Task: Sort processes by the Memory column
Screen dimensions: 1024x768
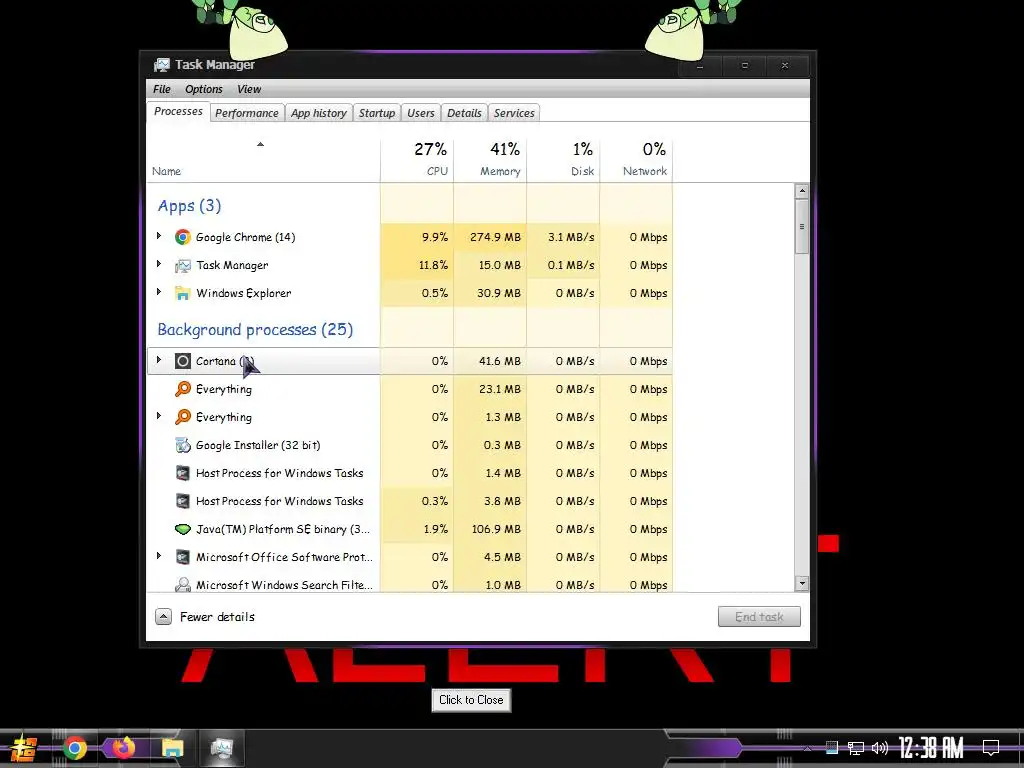Action: [490, 159]
